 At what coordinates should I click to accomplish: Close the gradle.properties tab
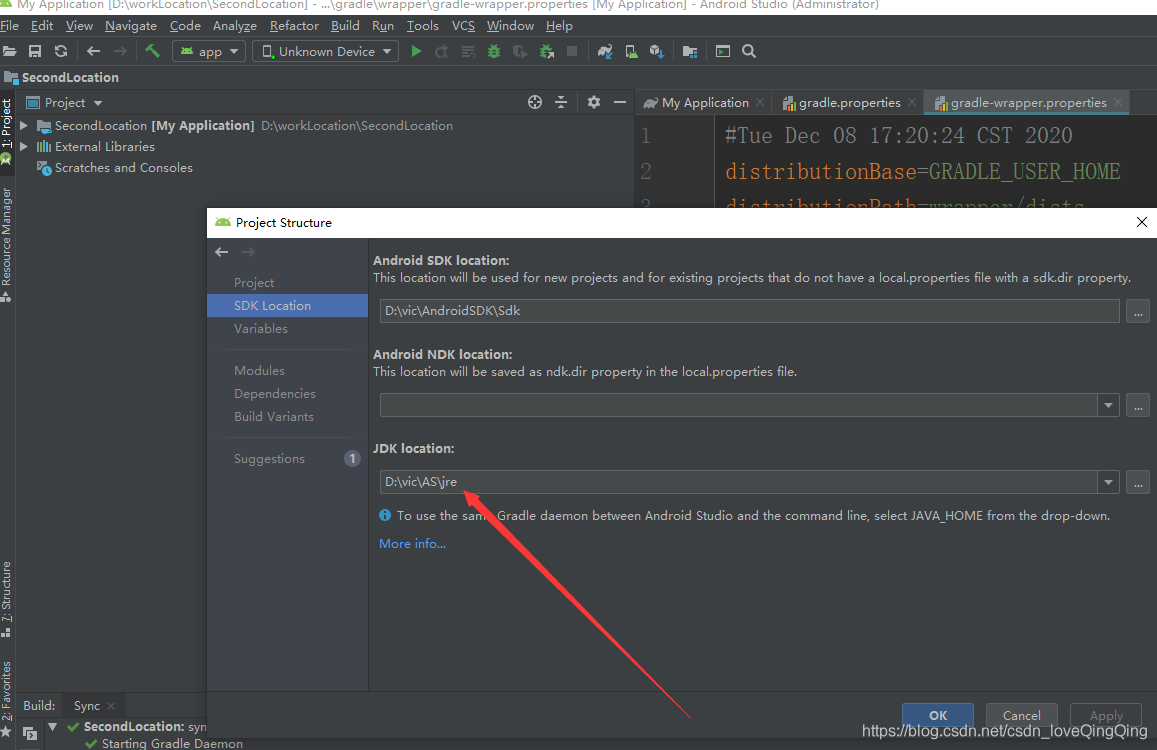(x=912, y=103)
